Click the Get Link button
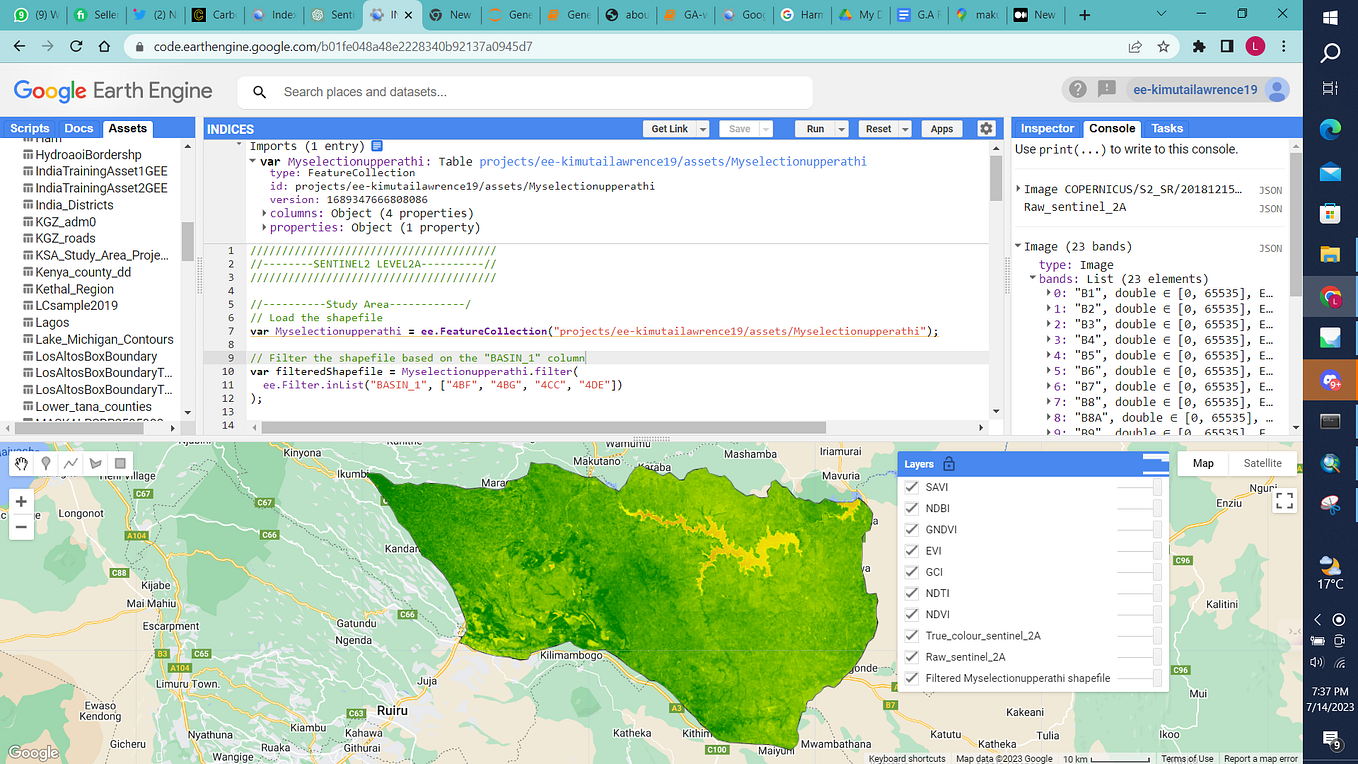1358x764 pixels. [x=668, y=128]
